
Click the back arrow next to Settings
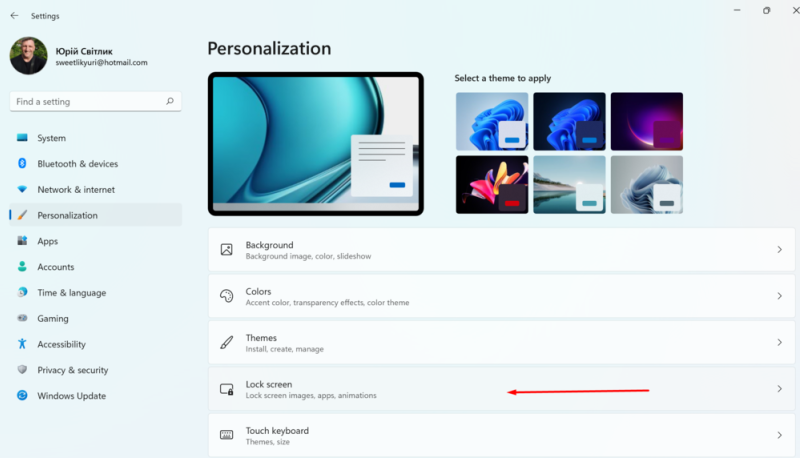14,16
